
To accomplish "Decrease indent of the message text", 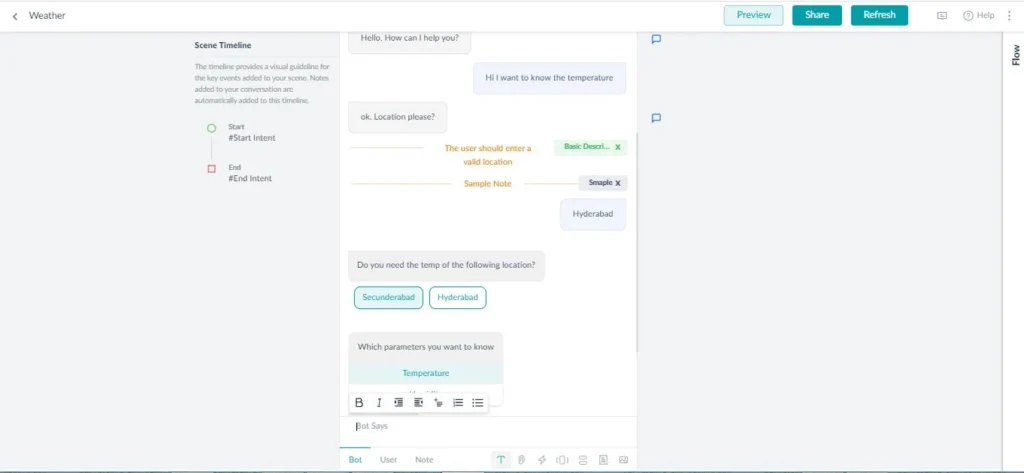I will (419, 402).
